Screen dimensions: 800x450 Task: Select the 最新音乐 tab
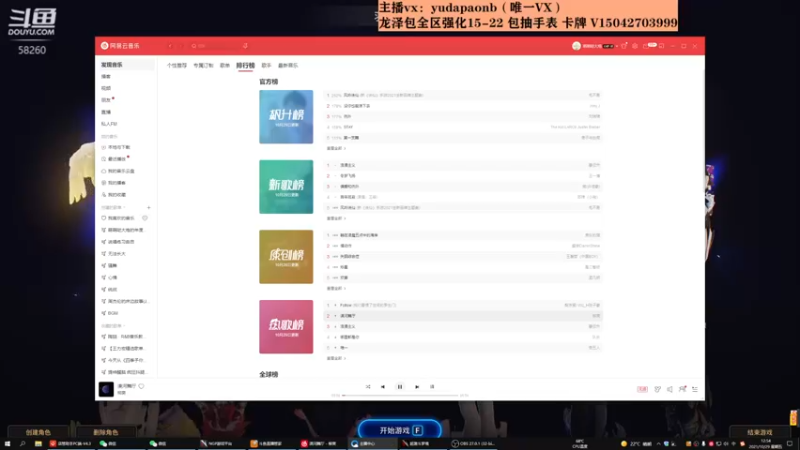click(x=288, y=65)
